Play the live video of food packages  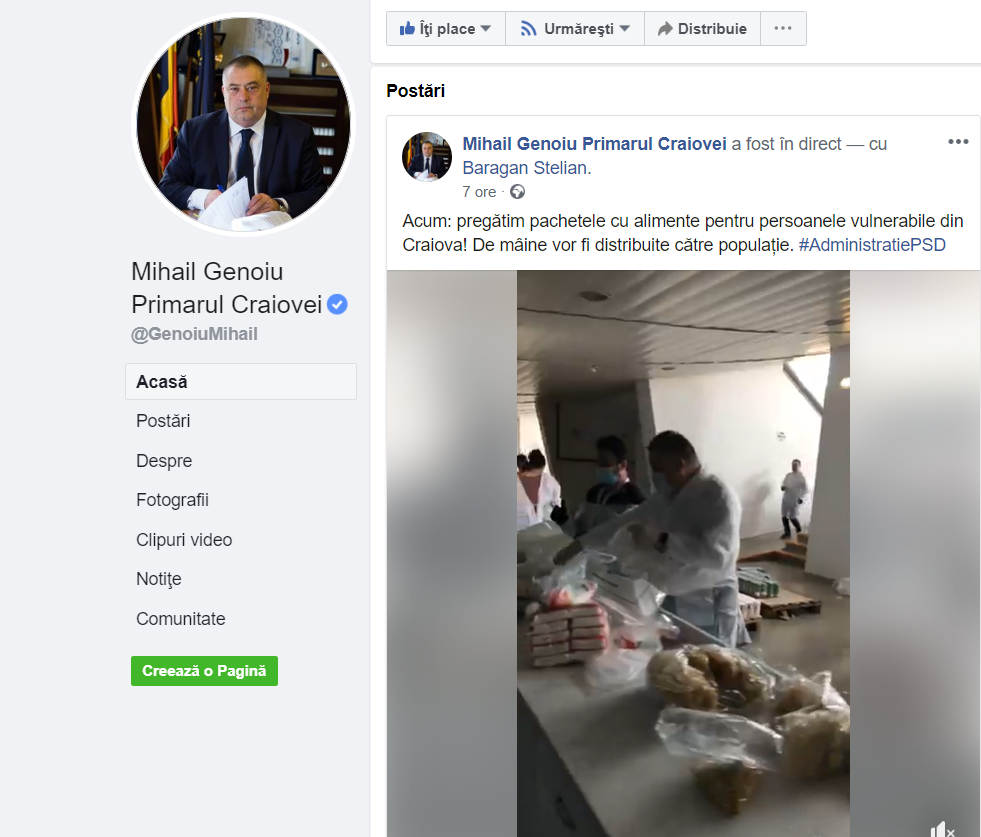(x=683, y=550)
